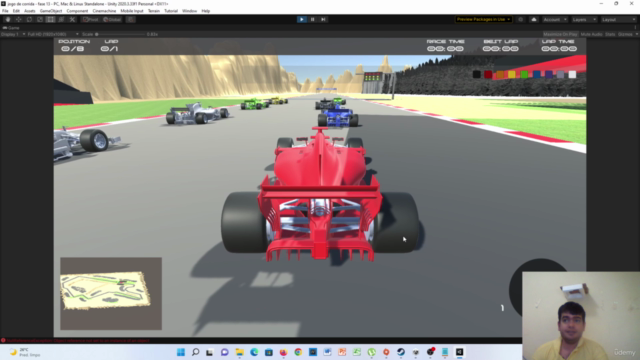
Task: Select the Hand tool in the Unity toolbar
Action: tap(8, 19)
